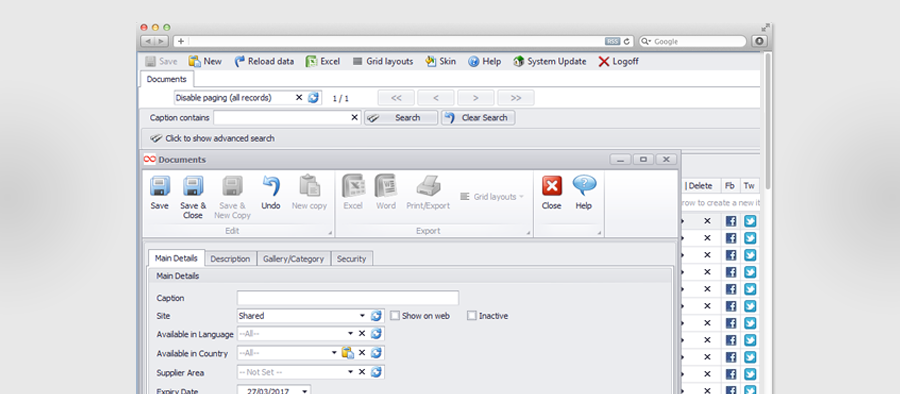This screenshot has width=900, height=394.
Task: Refresh the Available in Language list
Action: pos(376,334)
